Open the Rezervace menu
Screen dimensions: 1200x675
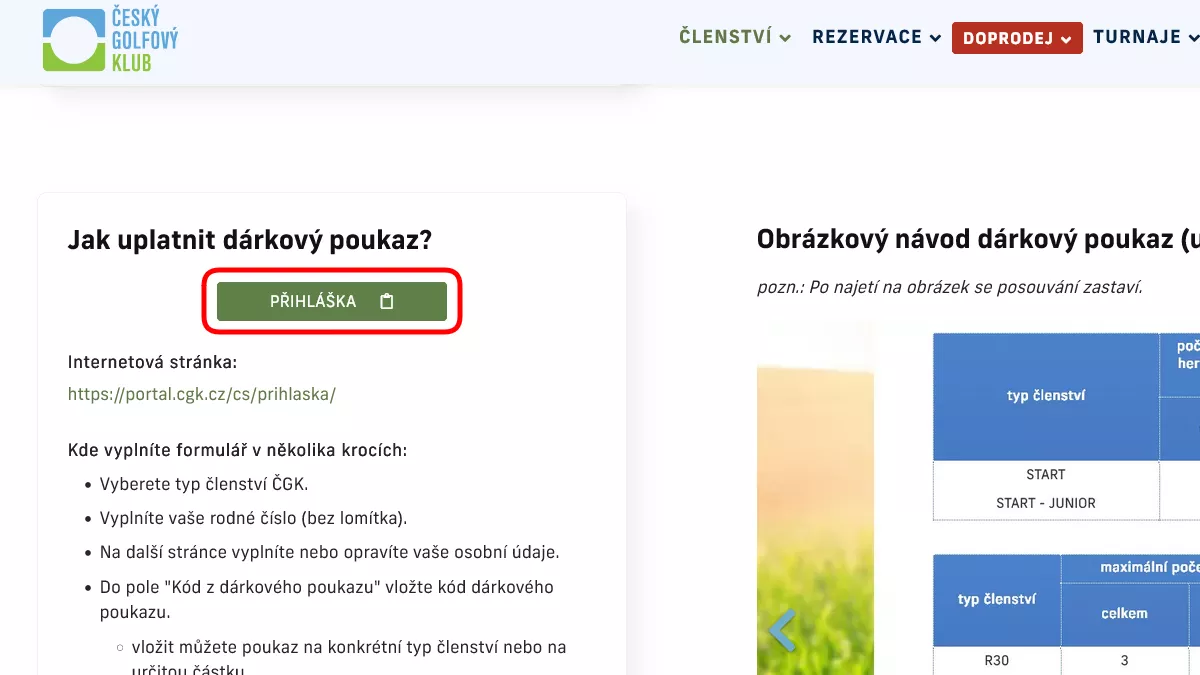pos(866,37)
